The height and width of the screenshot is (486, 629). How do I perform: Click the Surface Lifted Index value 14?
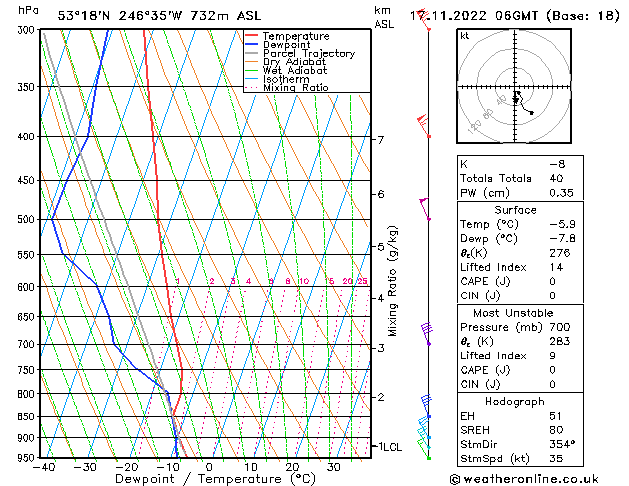pos(556,267)
